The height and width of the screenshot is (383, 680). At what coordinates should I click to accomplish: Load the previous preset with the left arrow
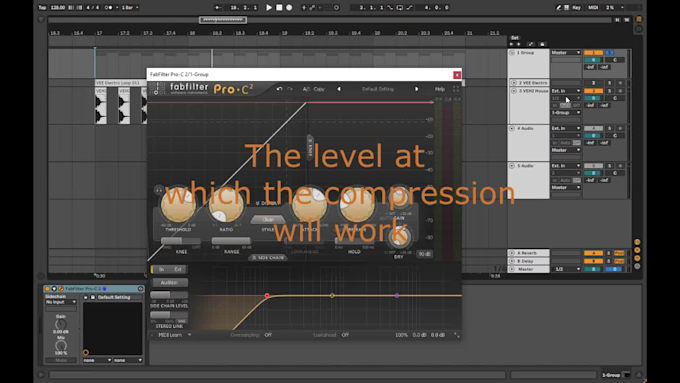tap(339, 89)
